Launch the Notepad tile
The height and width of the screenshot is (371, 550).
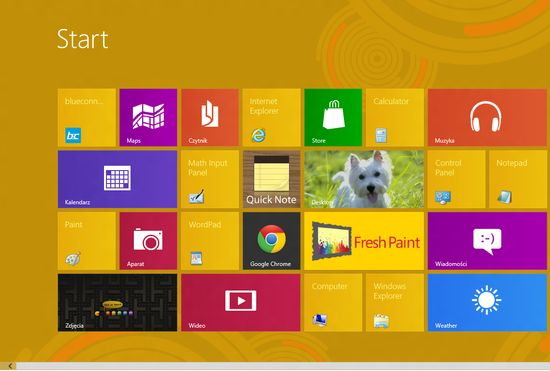(x=518, y=179)
